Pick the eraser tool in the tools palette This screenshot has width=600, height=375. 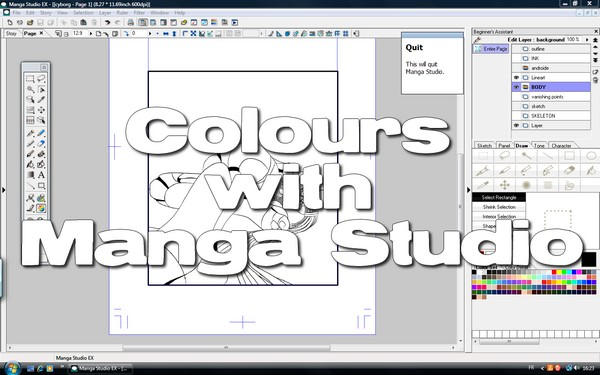(41, 143)
